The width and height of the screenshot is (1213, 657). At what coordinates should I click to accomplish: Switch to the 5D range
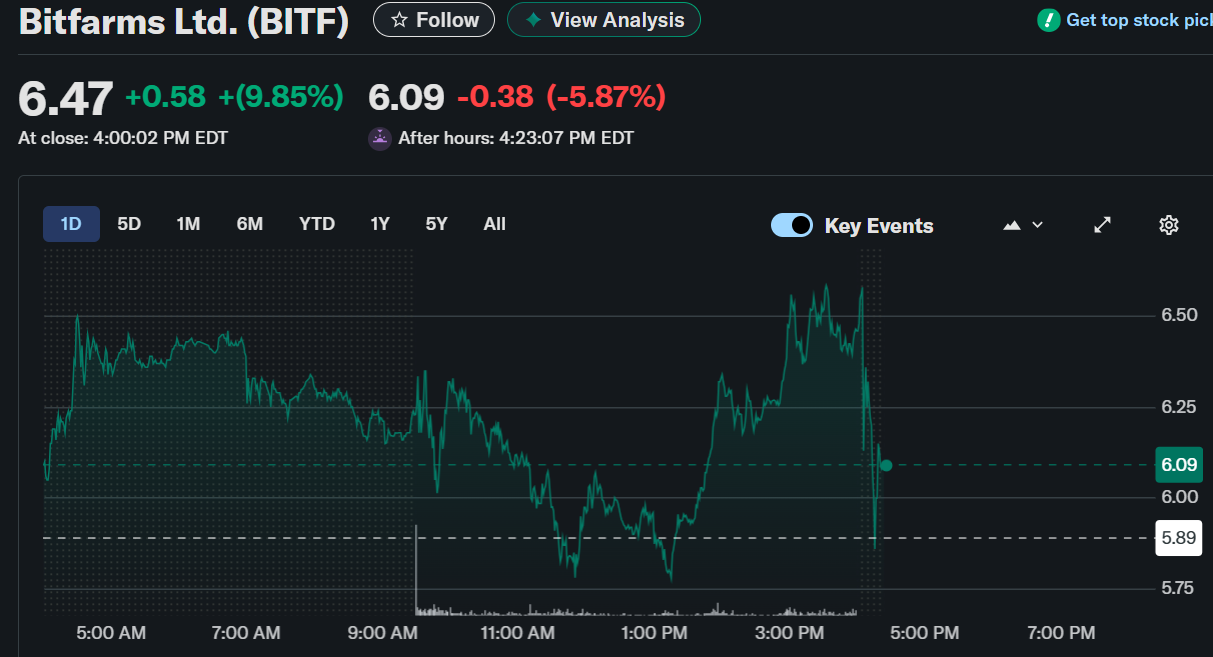pos(129,224)
